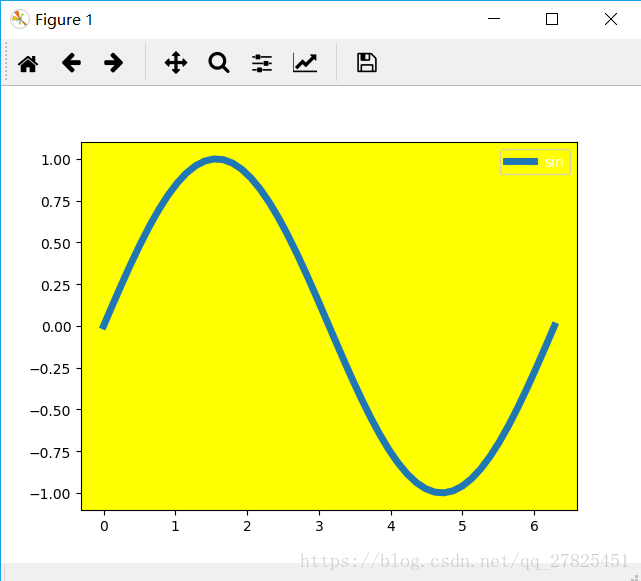The image size is (641, 581).
Task: Click the y-axis tick label 1.00
Action: pos(56,160)
